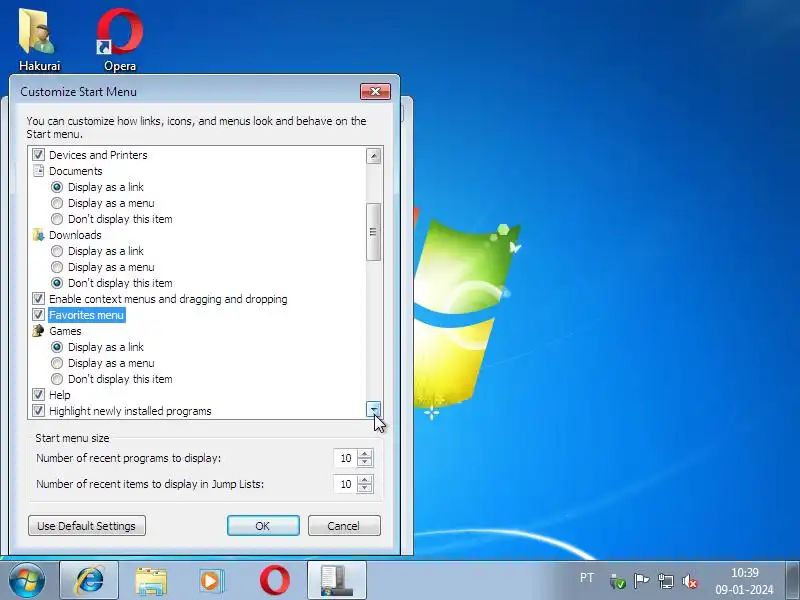Click the Action Center flag tray icon
This screenshot has width=800, height=600.
coord(641,581)
